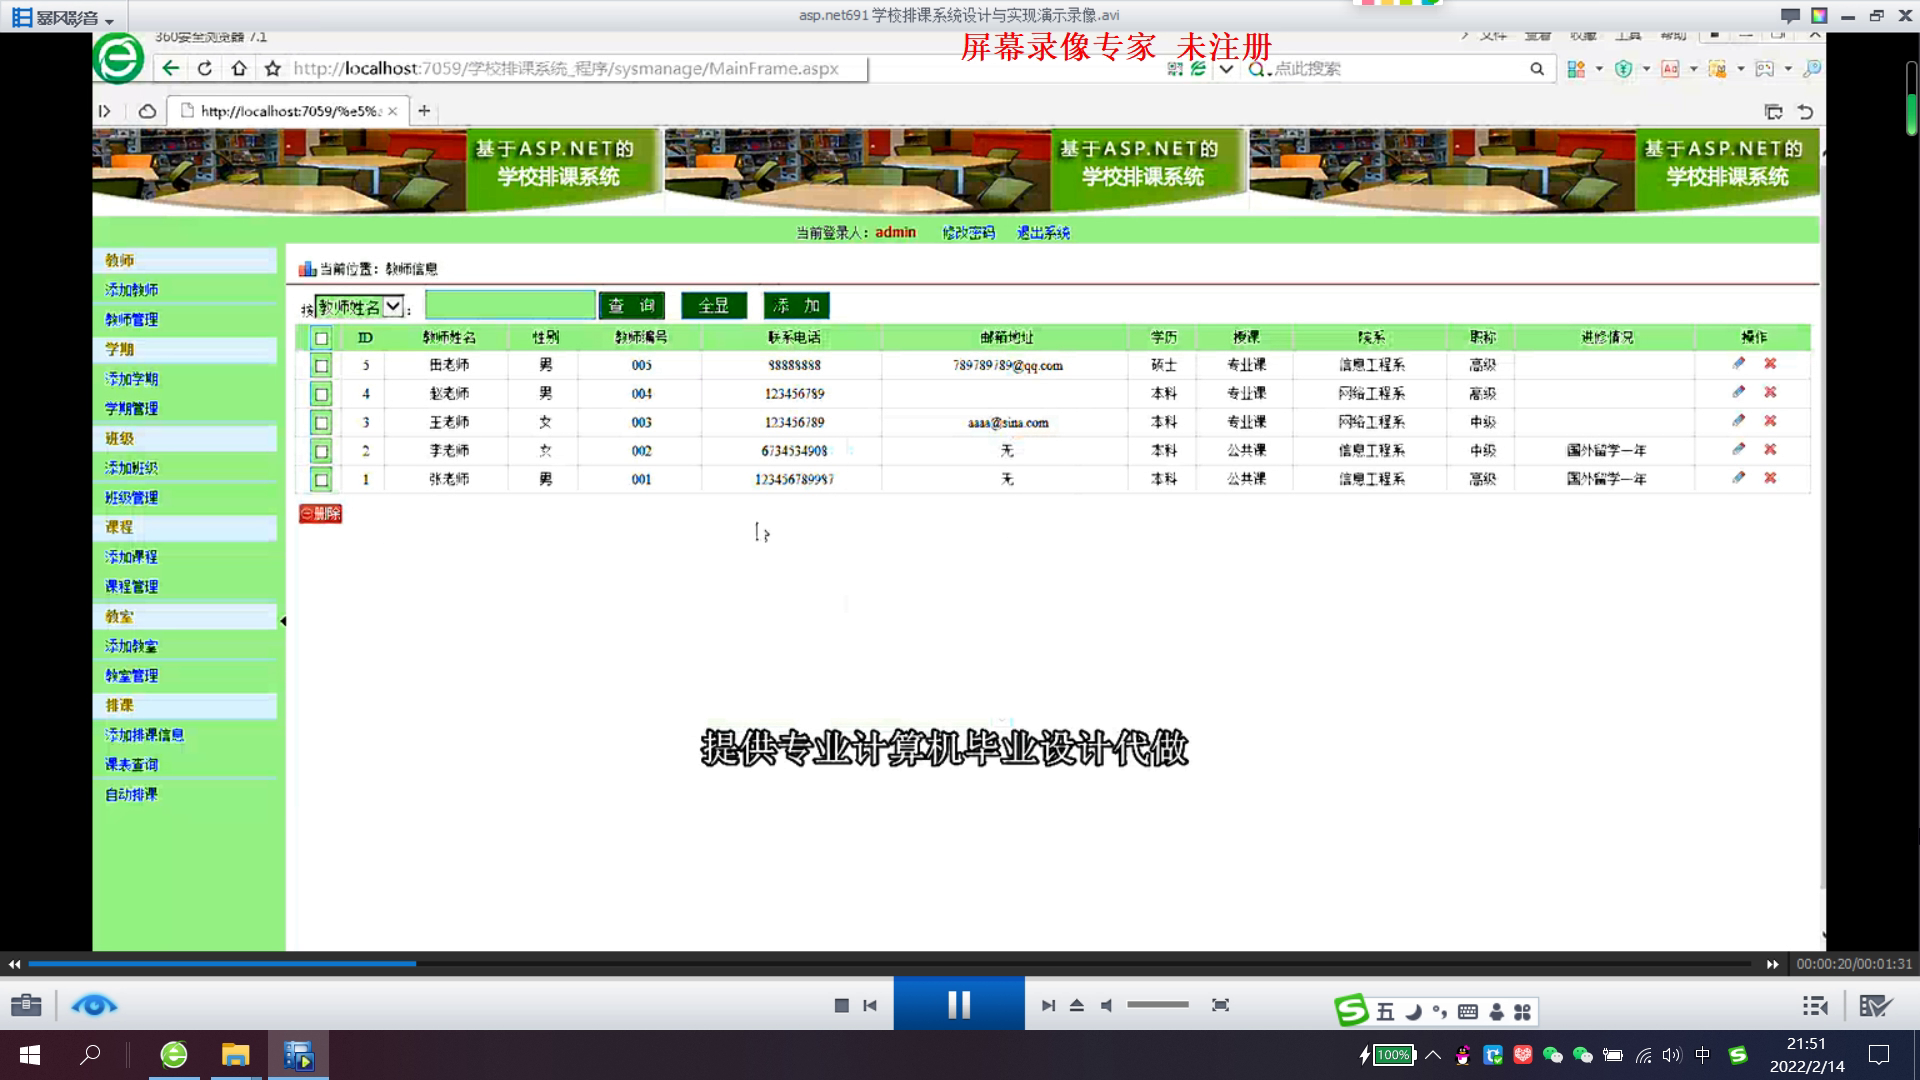The height and width of the screenshot is (1080, 1920).
Task: Open 添加排课信息 in the sidebar
Action: (145, 735)
